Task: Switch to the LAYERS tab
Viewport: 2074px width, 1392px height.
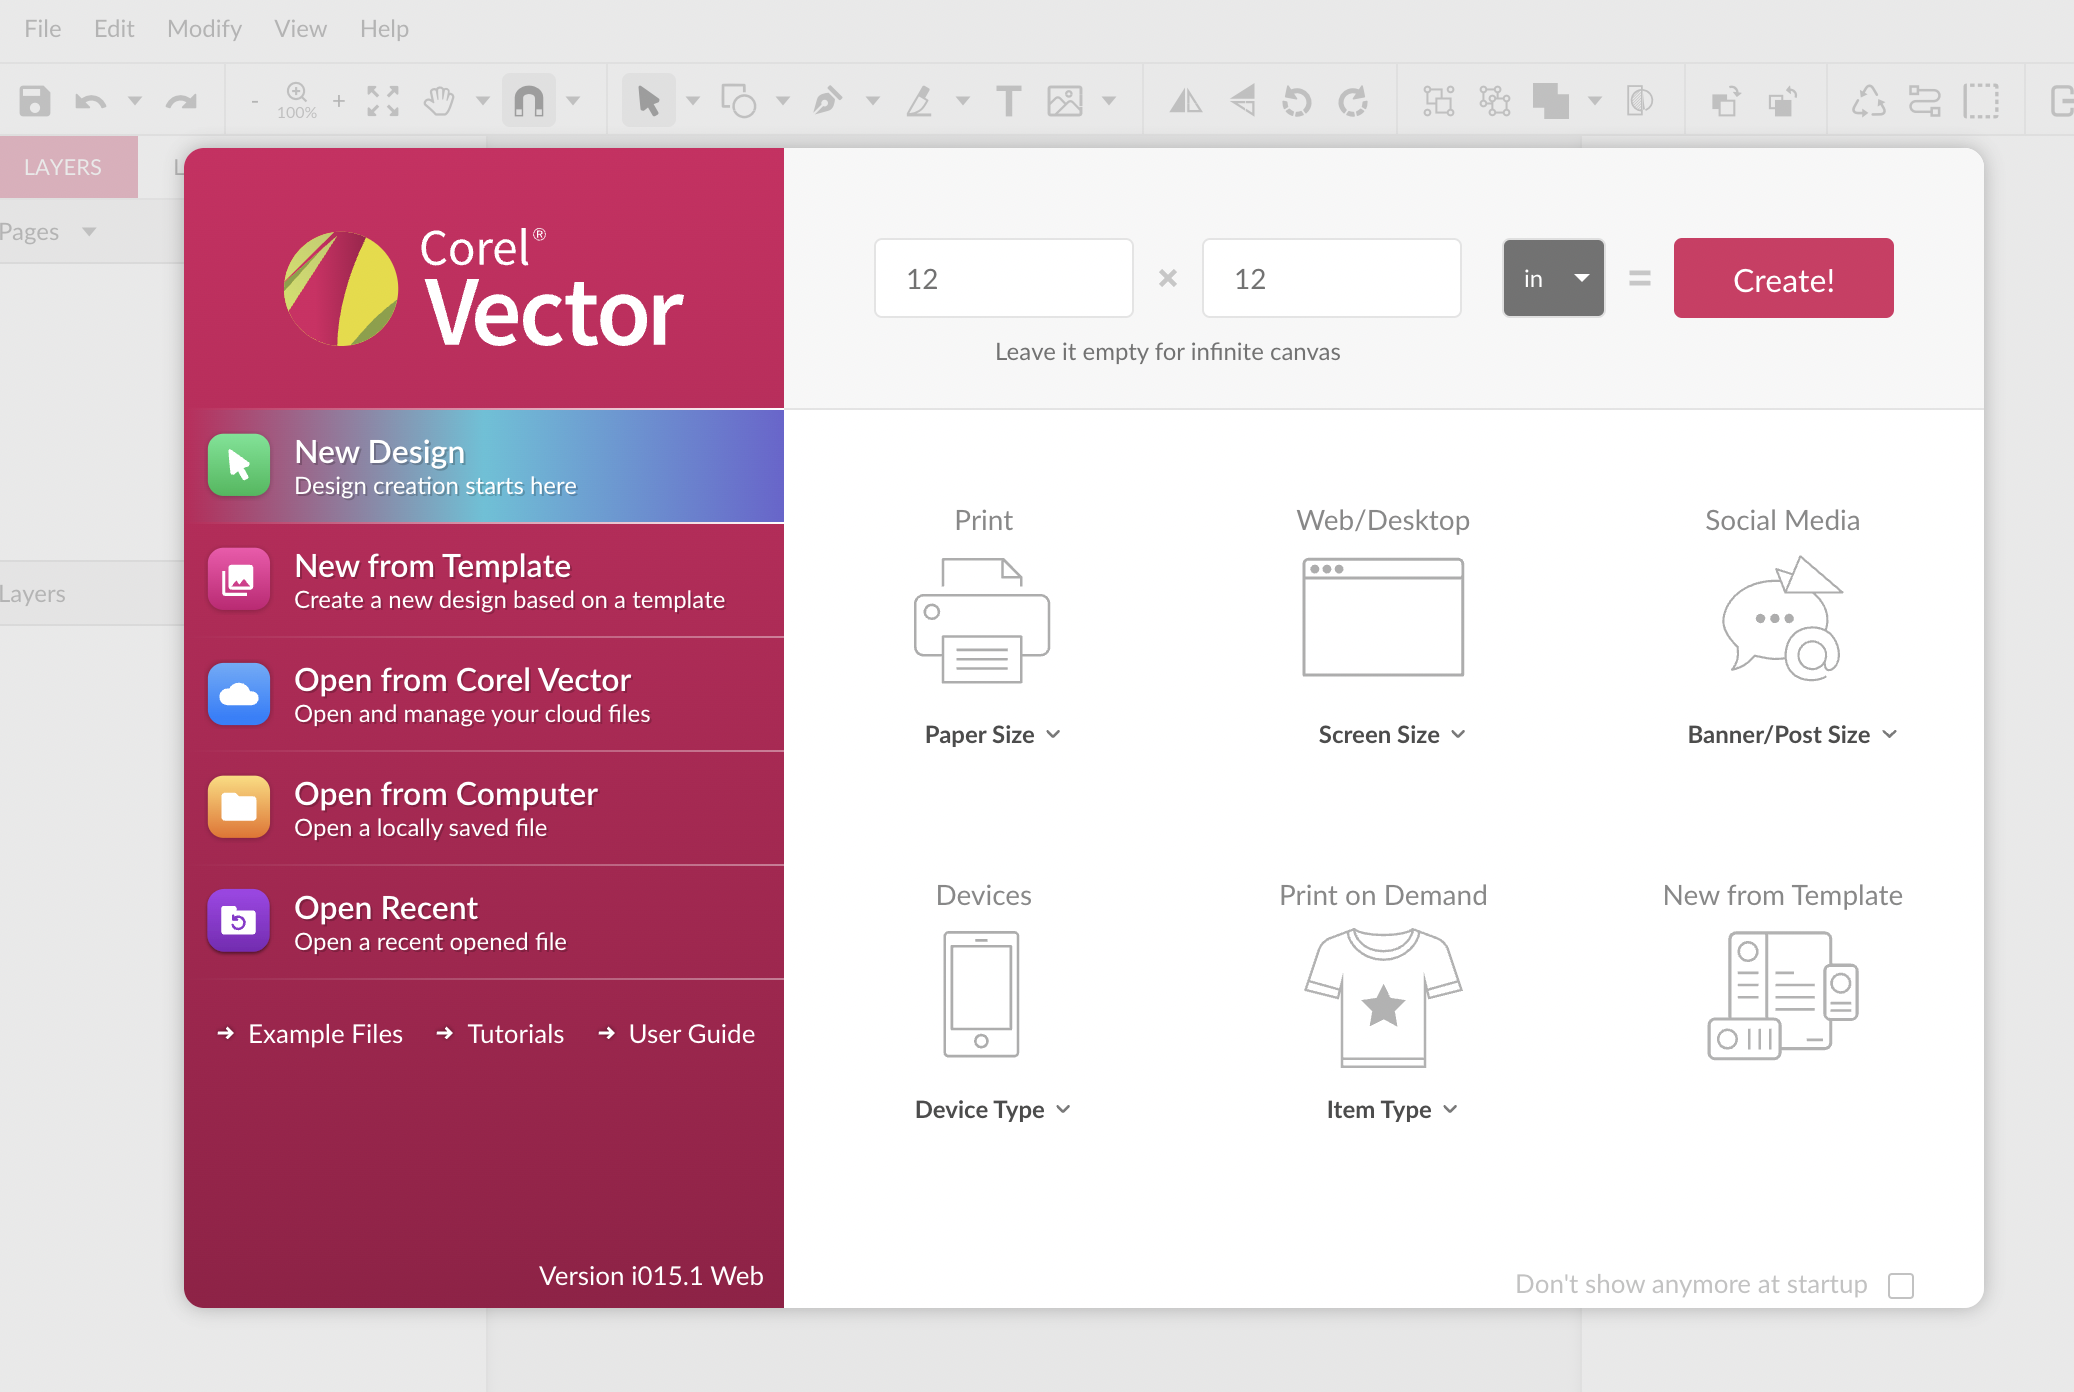Action: pyautogui.click(x=63, y=167)
